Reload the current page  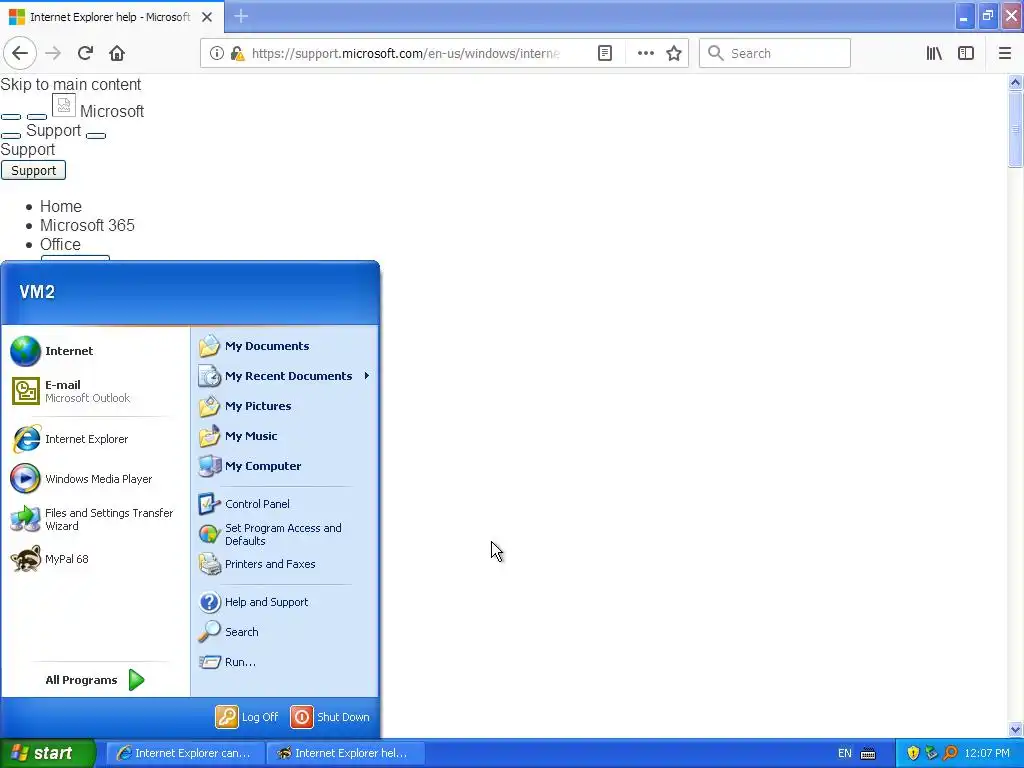pyautogui.click(x=85, y=53)
